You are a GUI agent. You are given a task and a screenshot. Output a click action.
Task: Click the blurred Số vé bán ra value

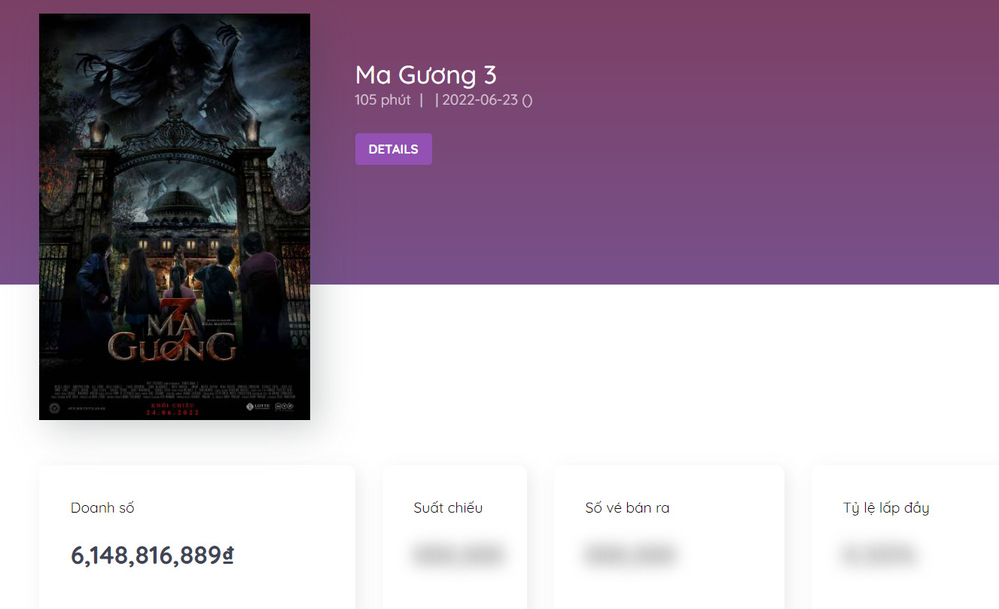click(630, 555)
